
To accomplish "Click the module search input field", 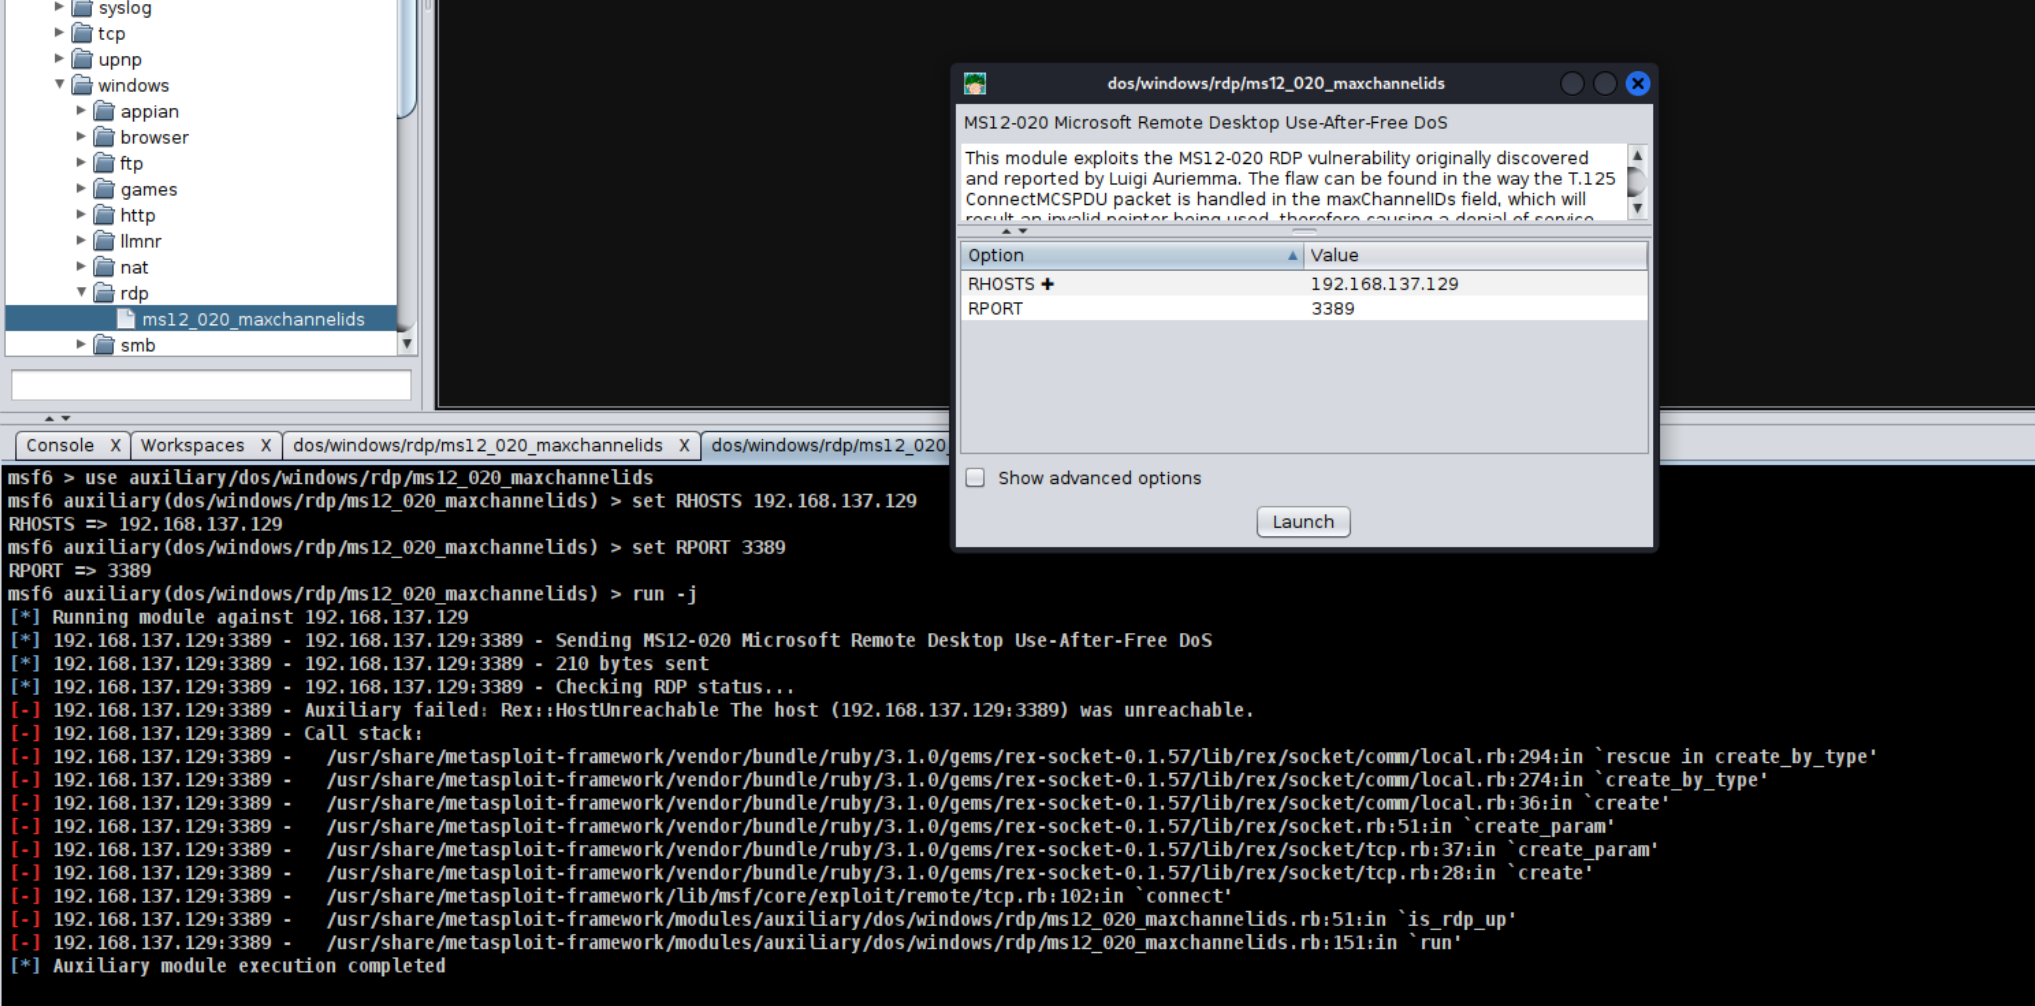I will 211,385.
